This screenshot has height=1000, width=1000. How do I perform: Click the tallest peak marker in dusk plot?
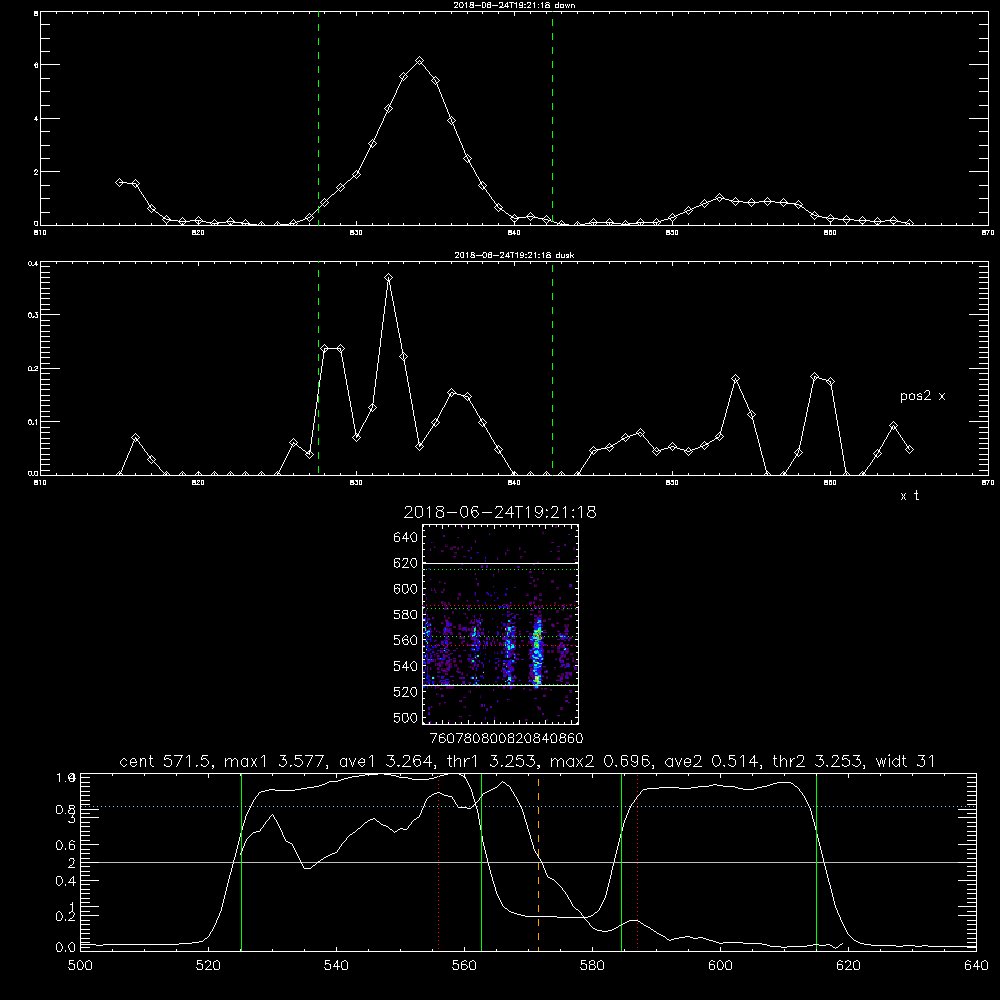pos(388,277)
